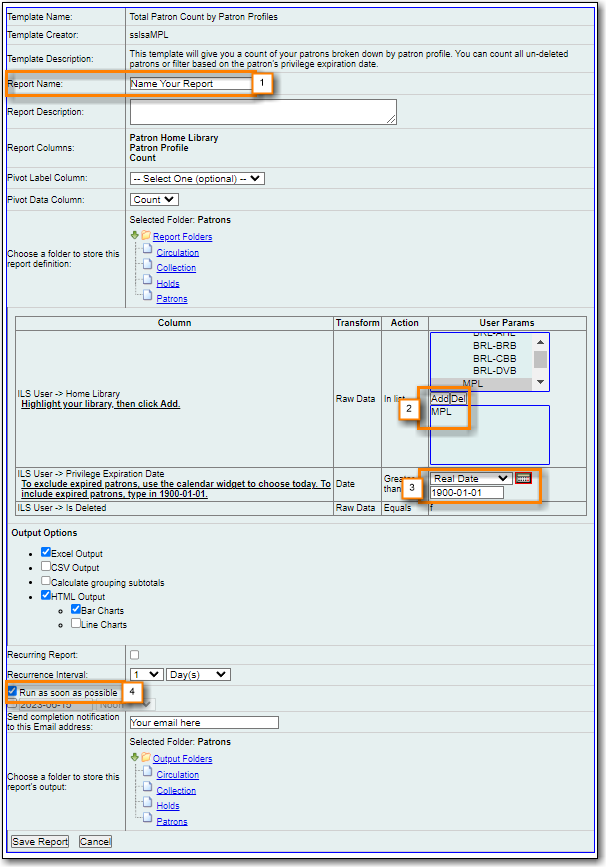
Task: Open the calendar widget icon
Action: tap(523, 478)
